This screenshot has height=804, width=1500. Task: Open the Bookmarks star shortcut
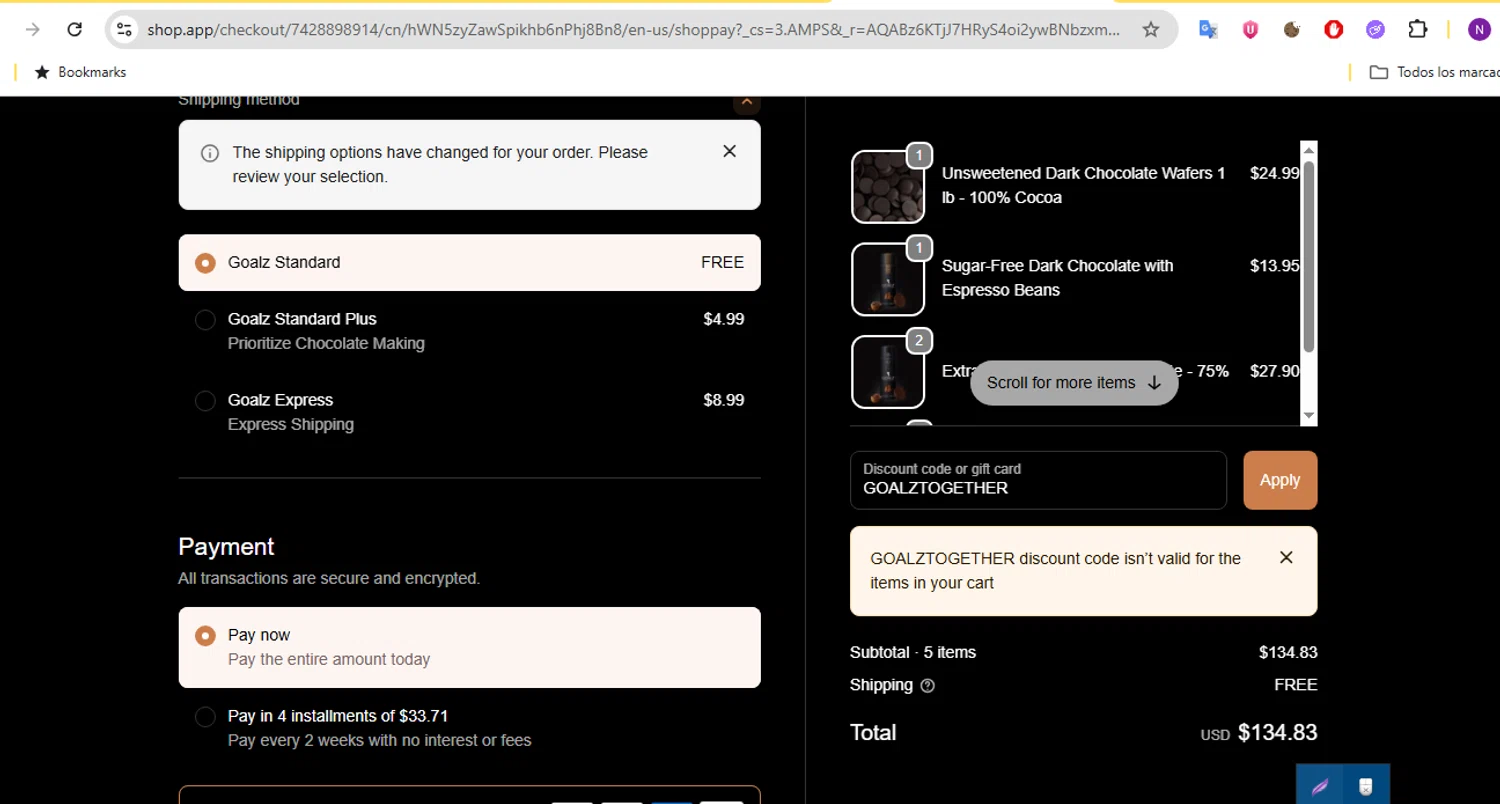pos(80,72)
